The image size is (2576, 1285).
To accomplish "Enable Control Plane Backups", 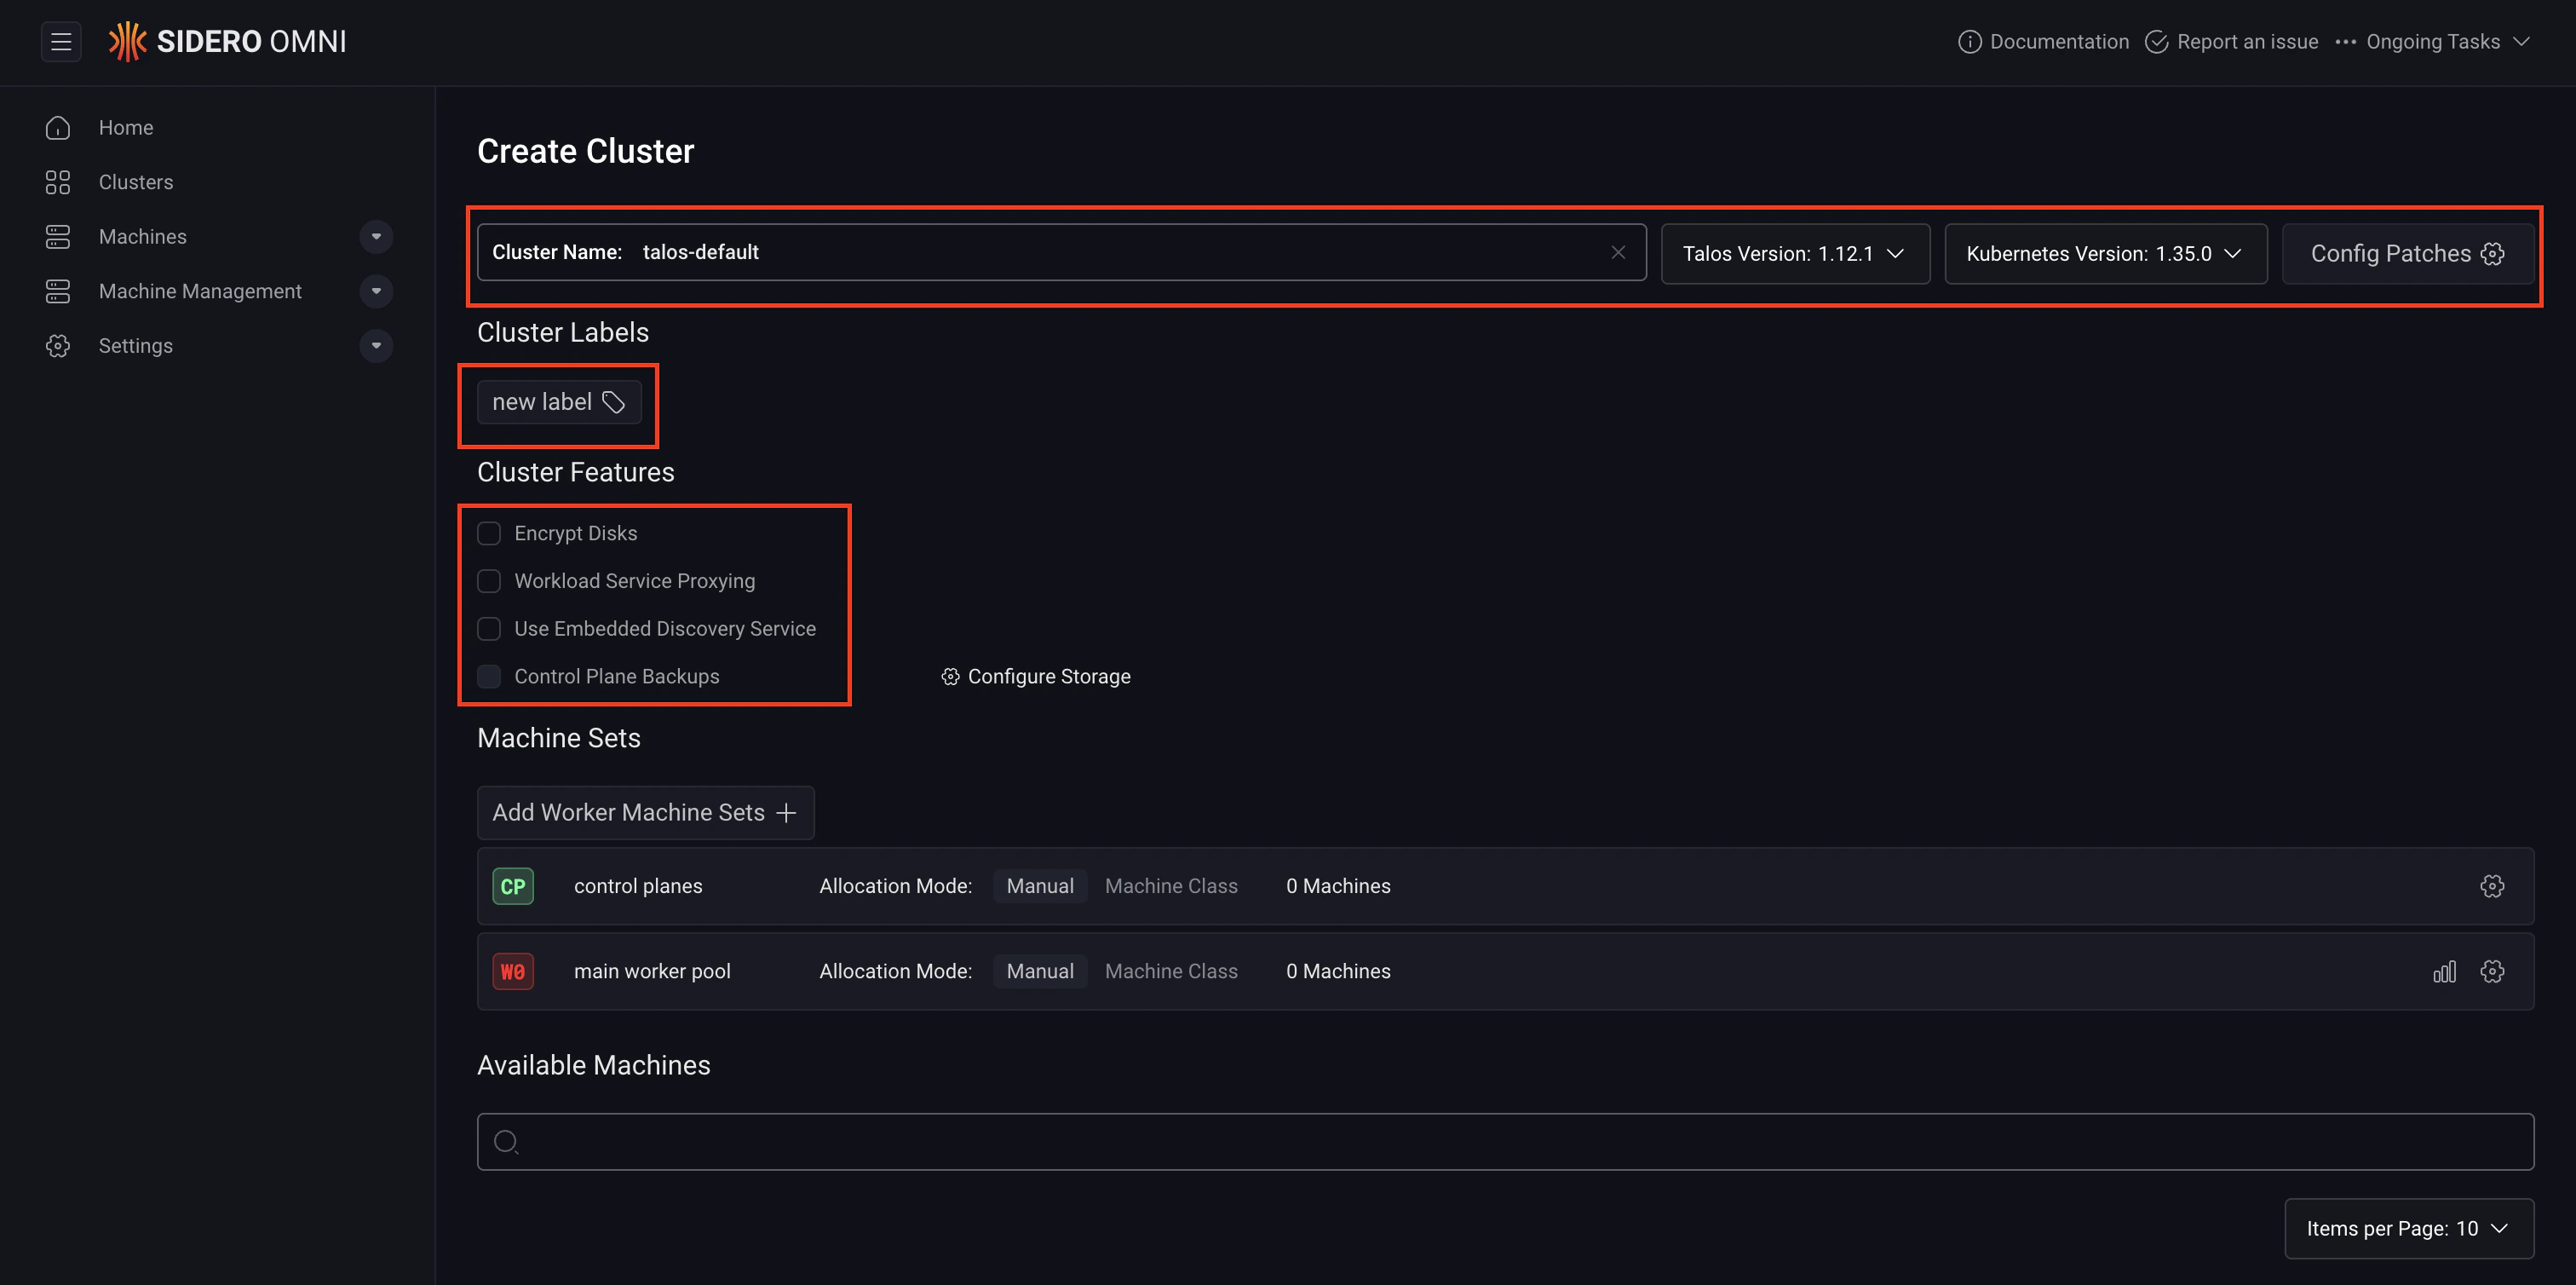I will pyautogui.click(x=489, y=676).
